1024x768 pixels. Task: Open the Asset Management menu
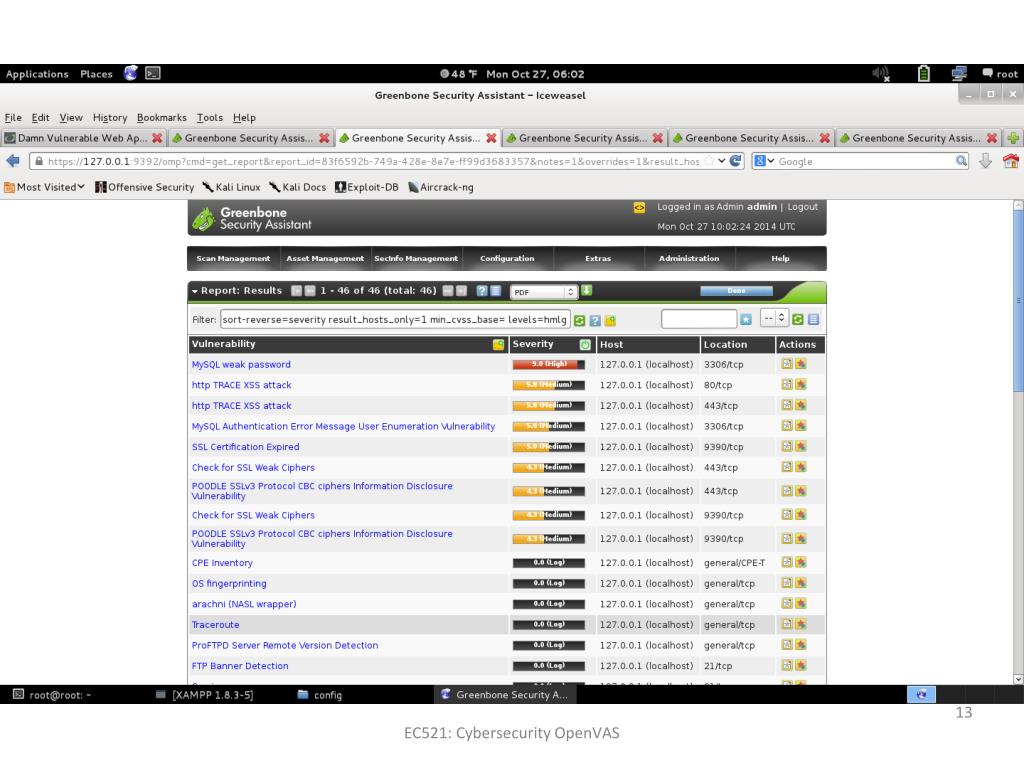pyautogui.click(x=325, y=259)
